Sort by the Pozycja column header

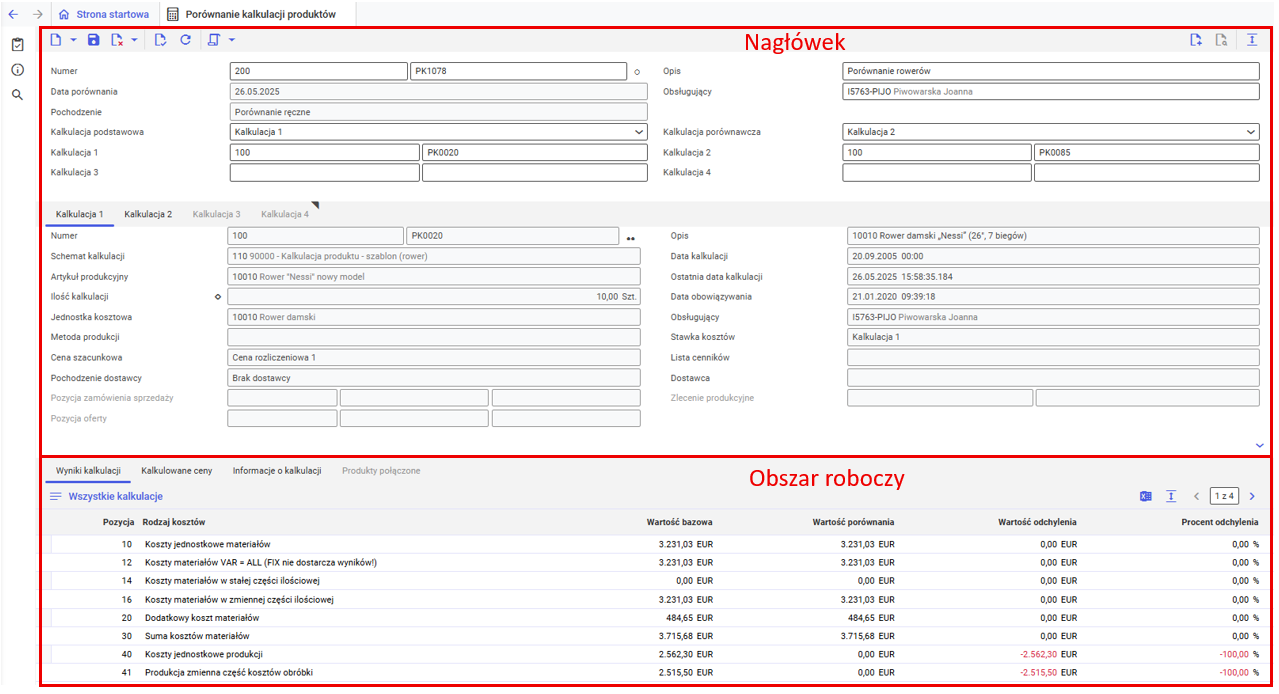118,522
